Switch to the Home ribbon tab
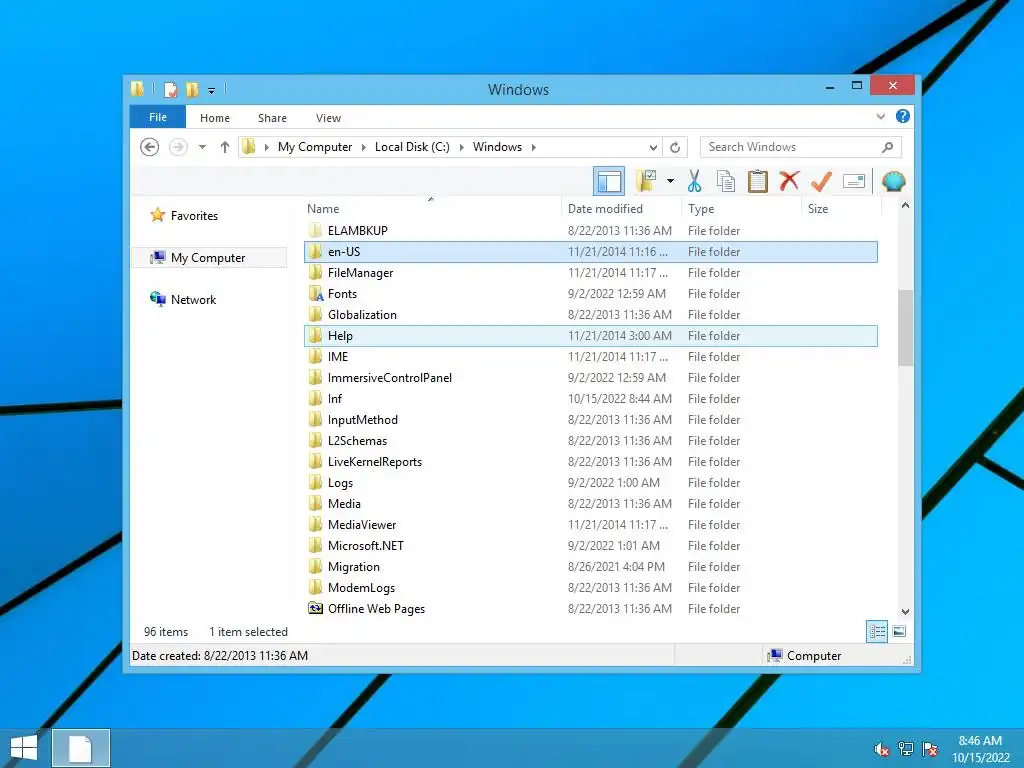 (215, 118)
